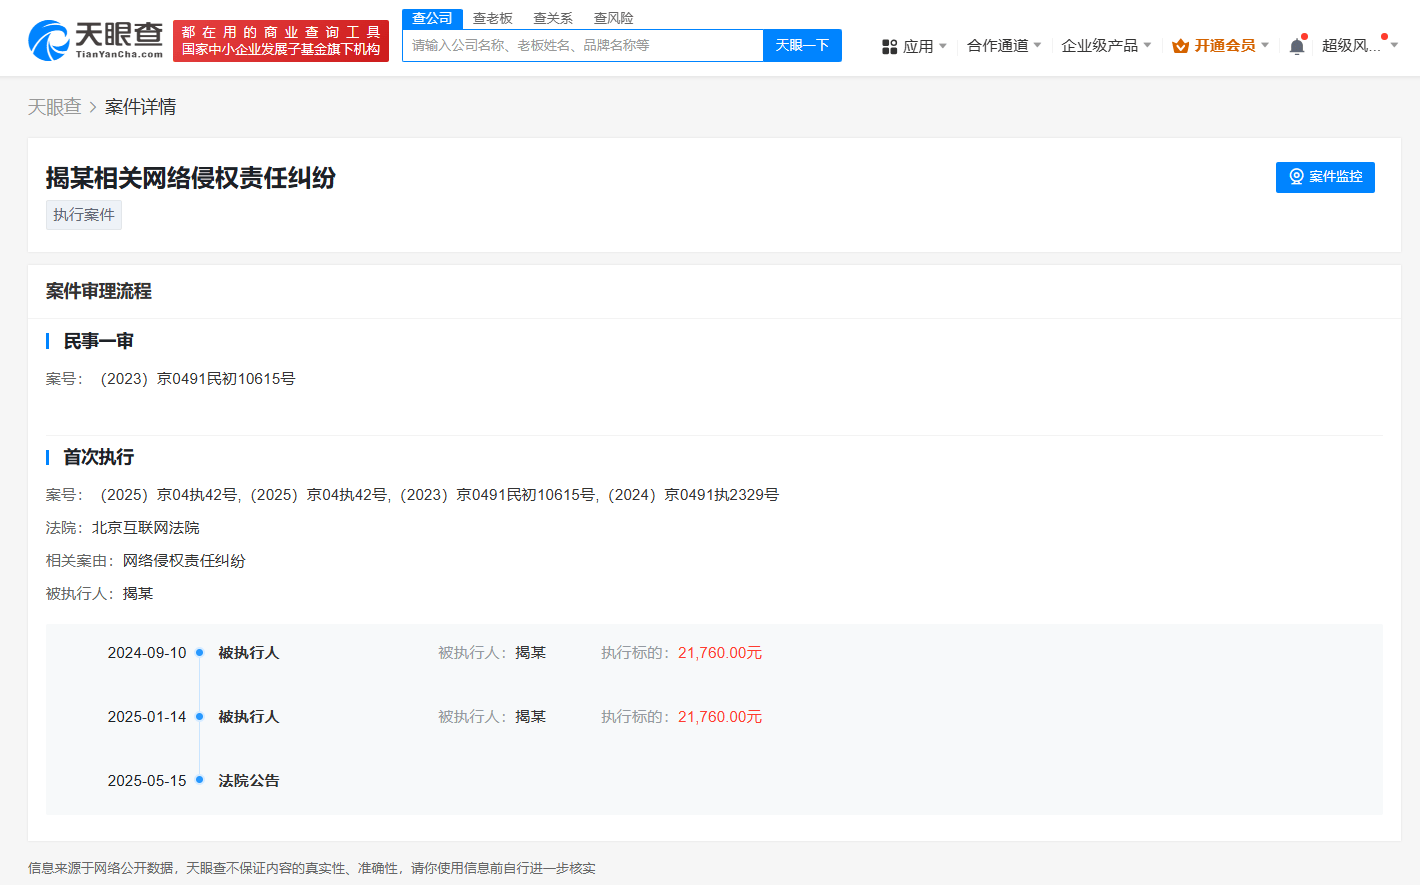Screen dimensions: 1420x885
Task: Switch to the 查老板 search tab
Action: pos(493,18)
